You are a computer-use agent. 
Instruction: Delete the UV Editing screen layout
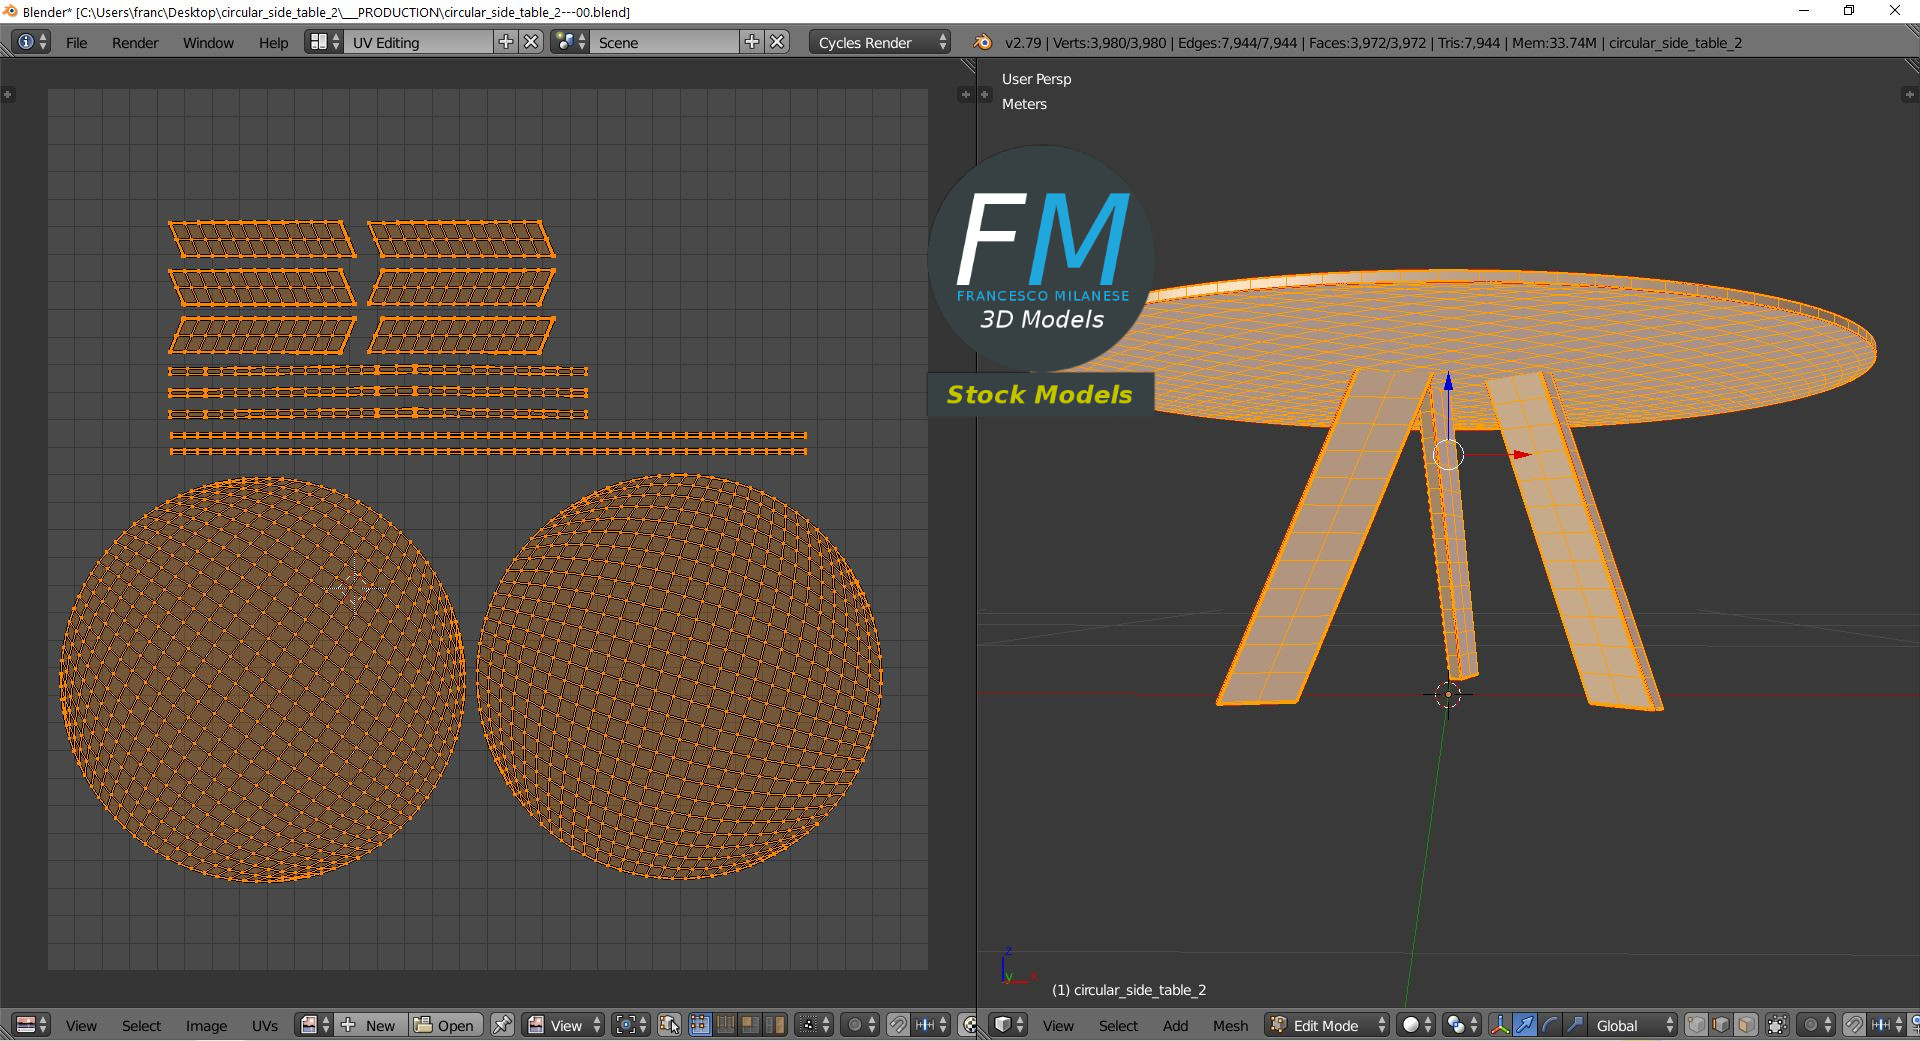click(532, 42)
